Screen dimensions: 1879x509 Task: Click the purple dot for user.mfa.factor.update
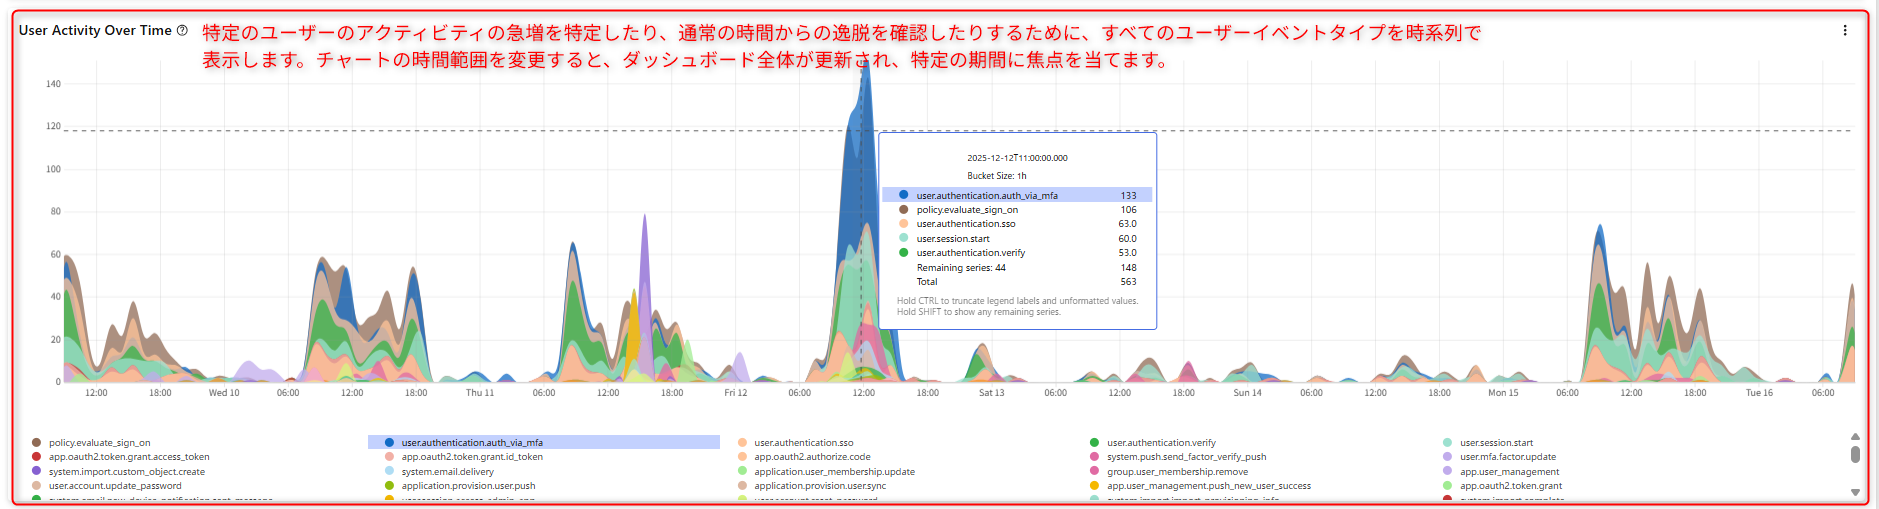point(1447,457)
